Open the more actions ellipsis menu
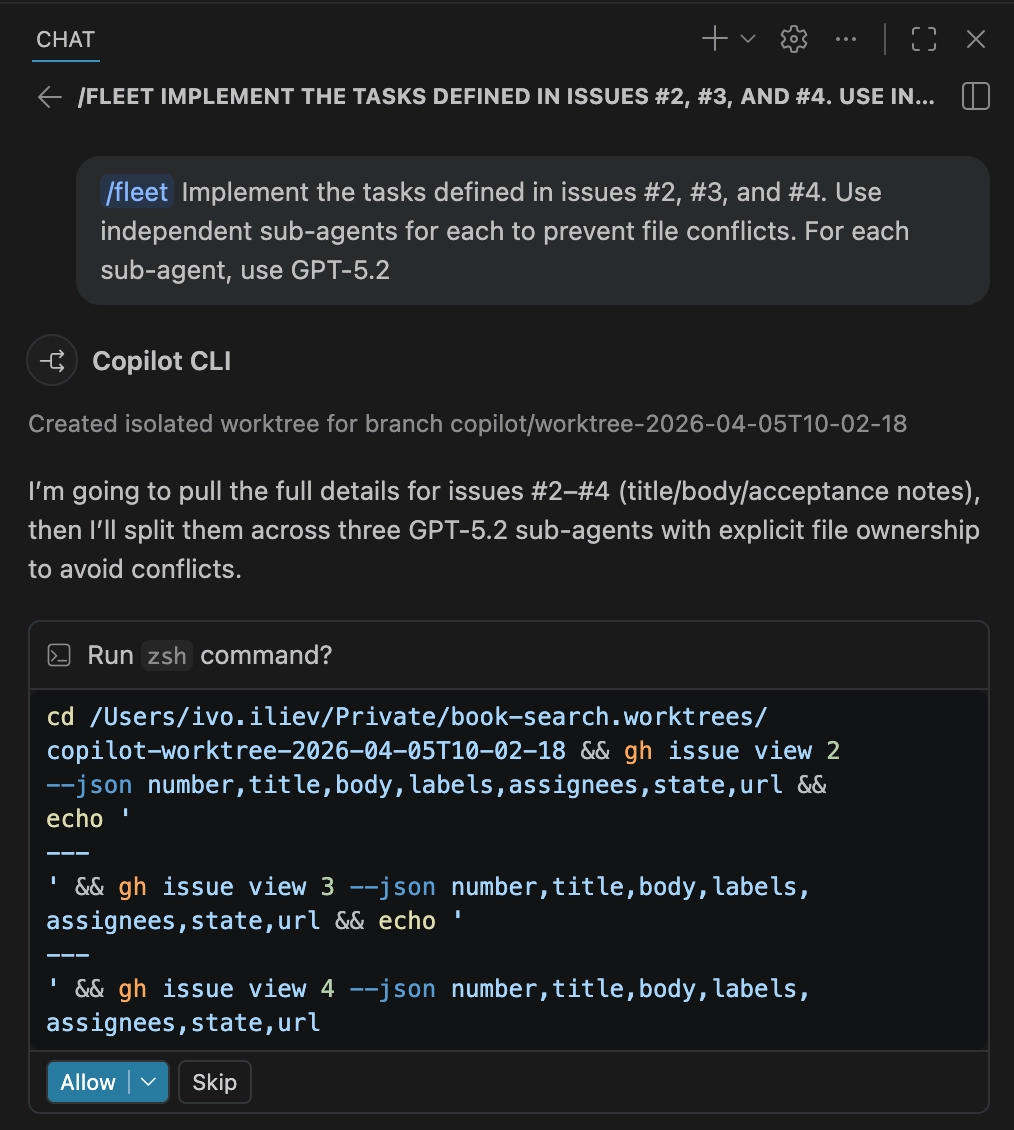The width and height of the screenshot is (1014, 1130). [845, 39]
